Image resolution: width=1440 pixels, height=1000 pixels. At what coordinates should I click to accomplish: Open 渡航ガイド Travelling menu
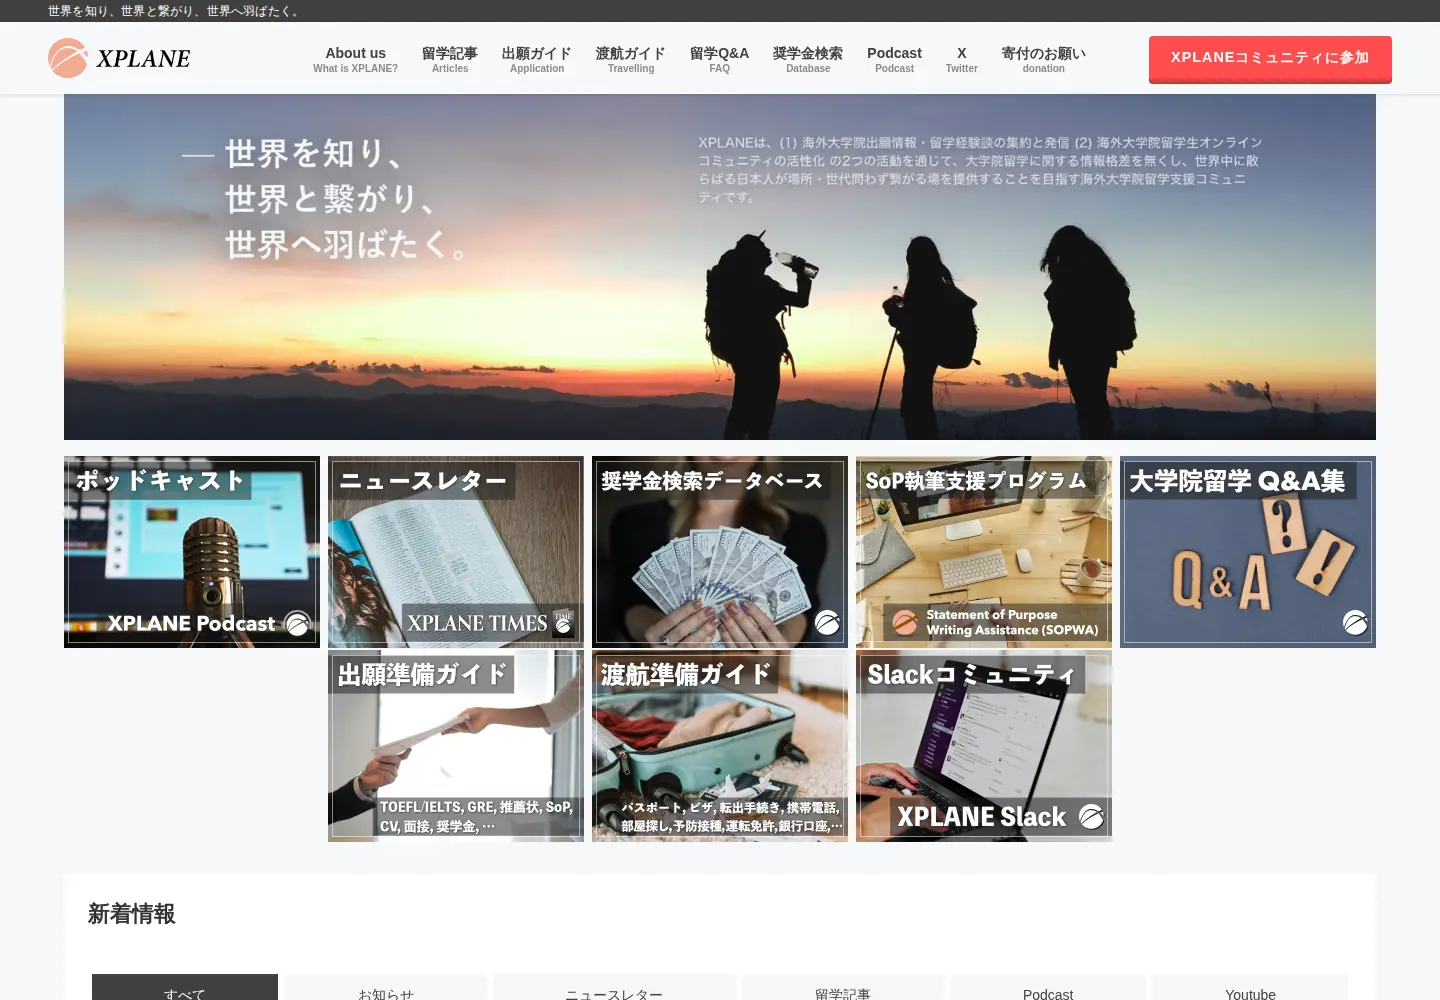631,60
